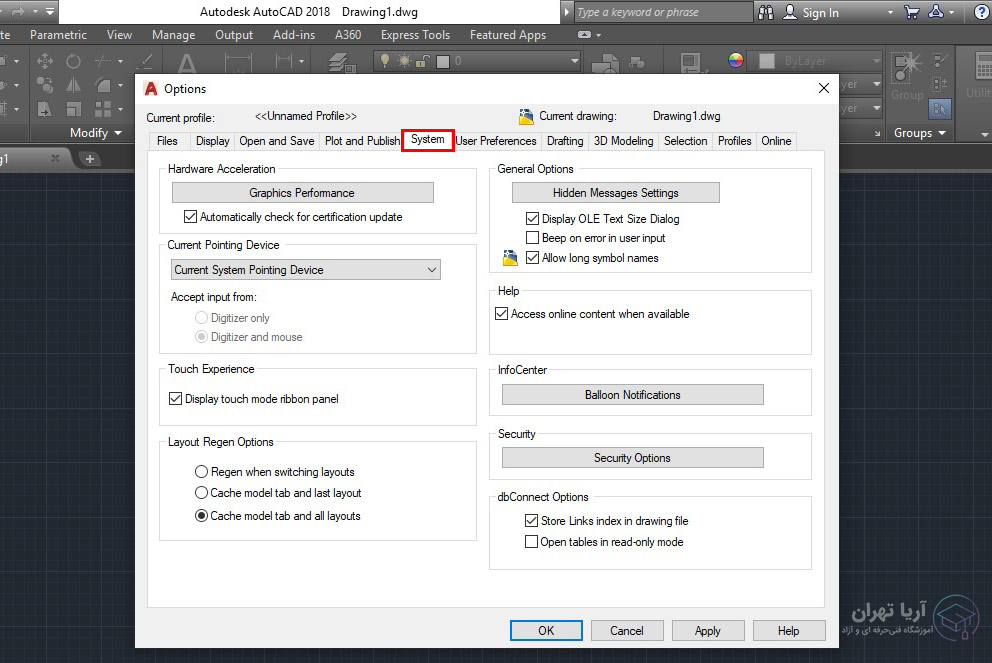
Task: Click the Group icon in Groups panel
Action: pos(907,70)
